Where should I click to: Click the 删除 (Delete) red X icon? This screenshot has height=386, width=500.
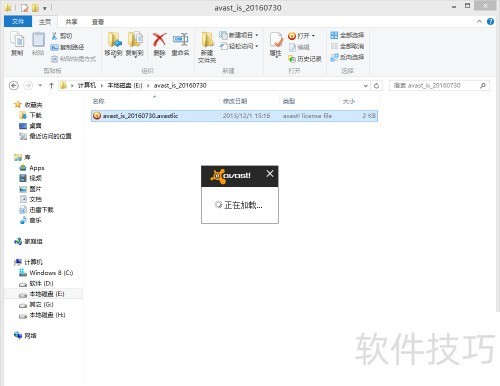(159, 44)
